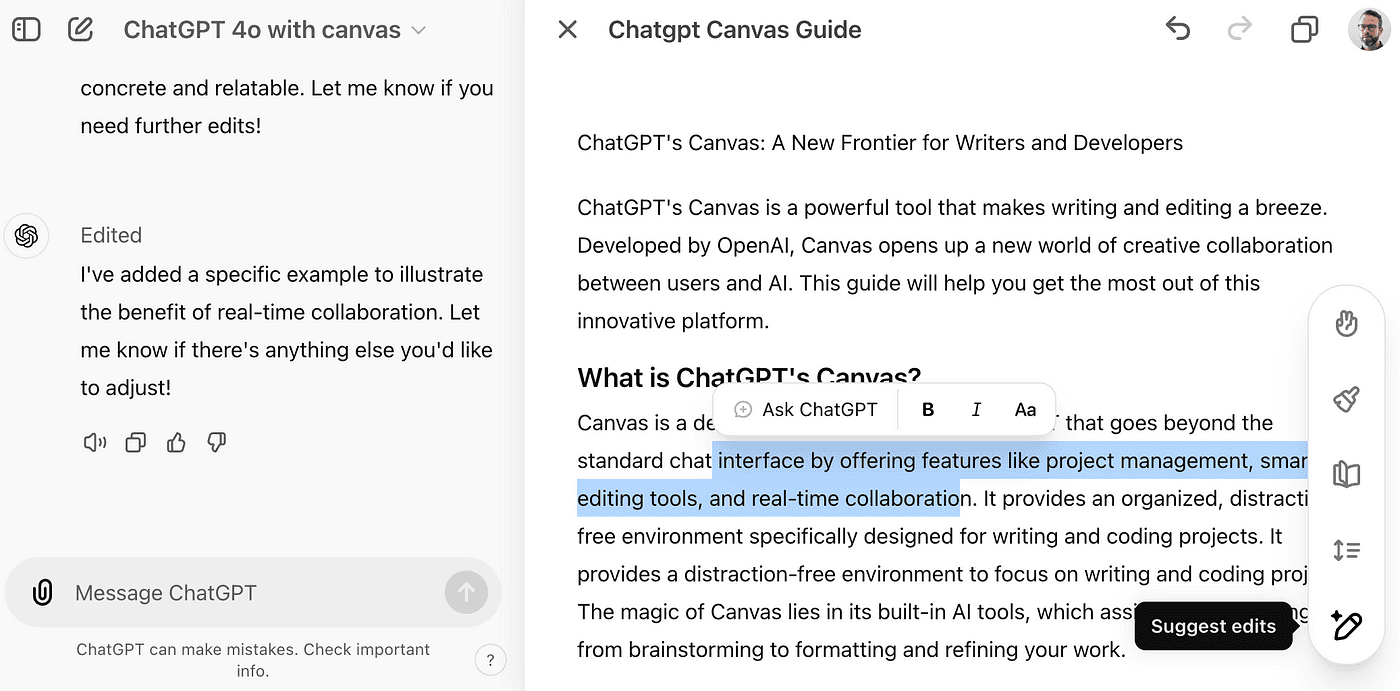Open the Aa text style options
1400x691 pixels.
[x=1025, y=409]
